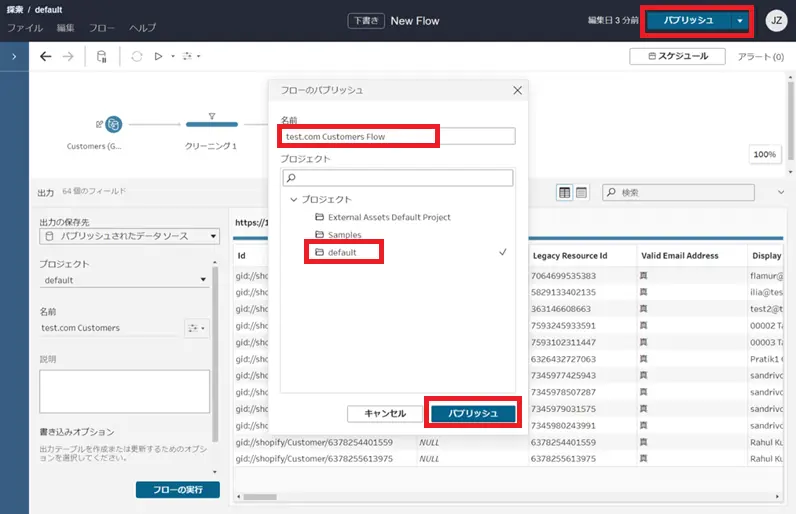The width and height of the screenshot is (796, 514).
Task: Click the 下書き draft badge
Action: tap(366, 21)
